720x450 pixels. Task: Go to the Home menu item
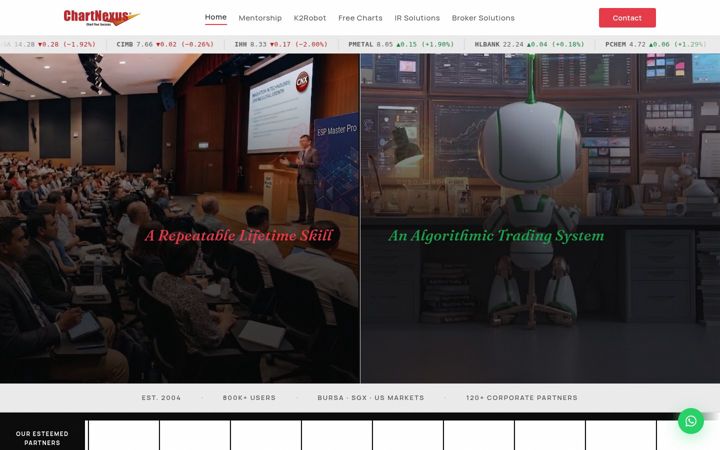click(x=216, y=17)
